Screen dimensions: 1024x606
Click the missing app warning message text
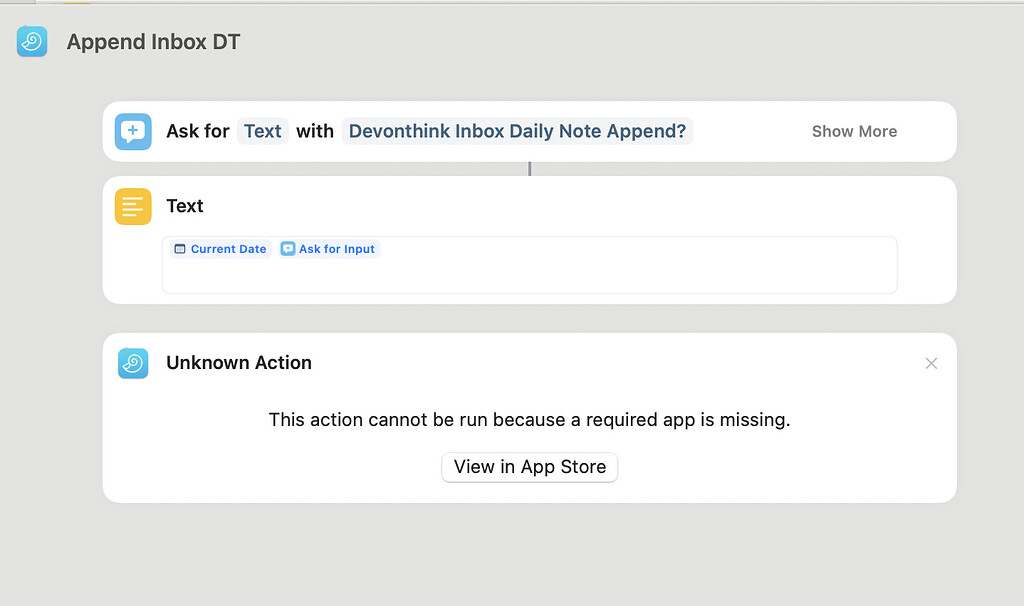(x=529, y=420)
